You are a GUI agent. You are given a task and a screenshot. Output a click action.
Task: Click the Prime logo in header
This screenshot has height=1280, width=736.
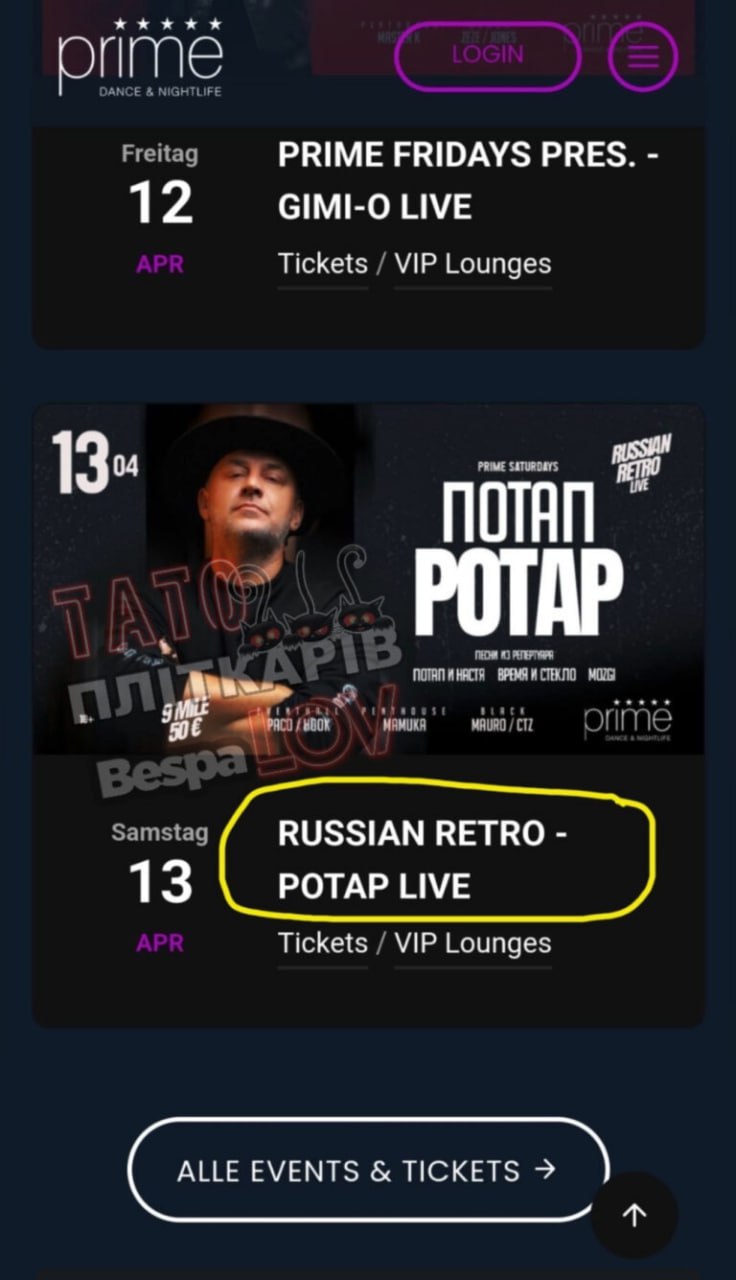(x=140, y=58)
